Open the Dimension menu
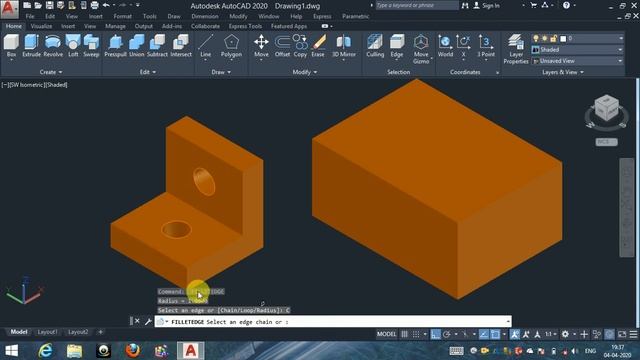This screenshot has height=360, width=640. [205, 16]
